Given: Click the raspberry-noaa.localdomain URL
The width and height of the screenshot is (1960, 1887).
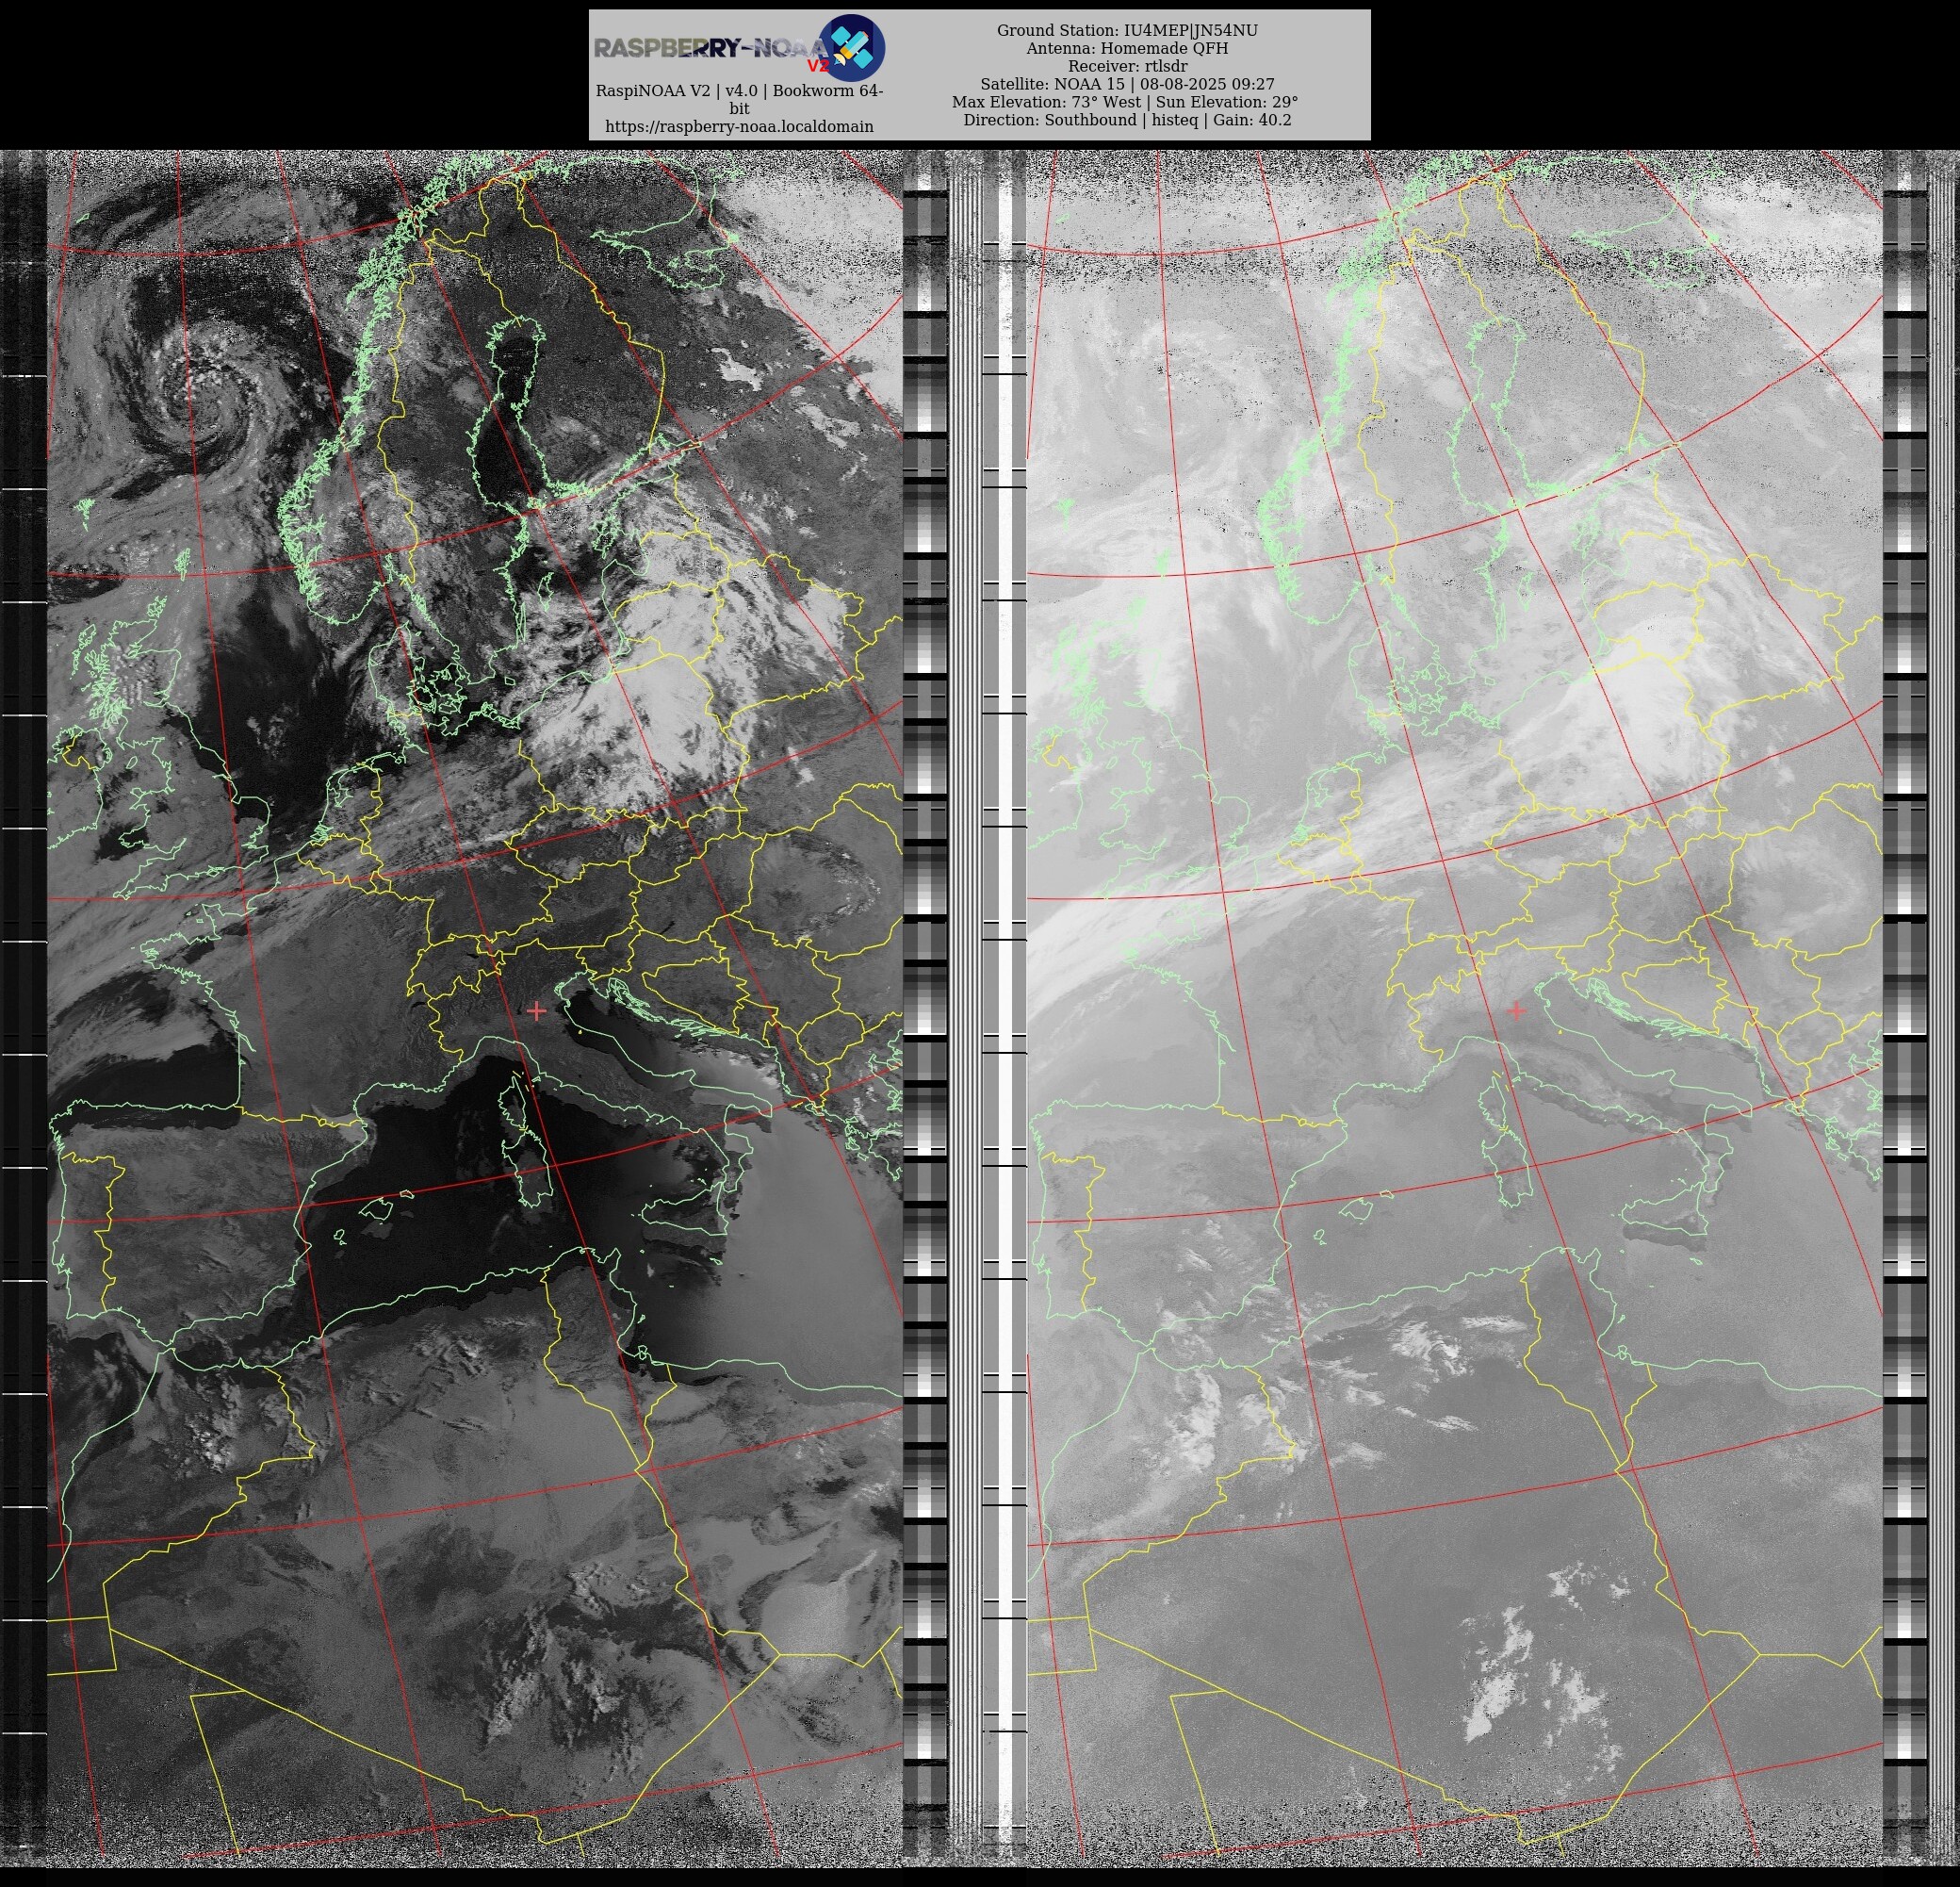Looking at the screenshot, I should tap(739, 127).
